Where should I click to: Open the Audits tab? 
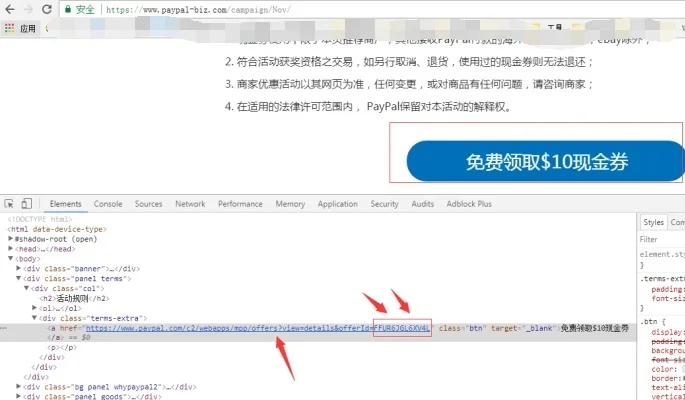pyautogui.click(x=422, y=204)
